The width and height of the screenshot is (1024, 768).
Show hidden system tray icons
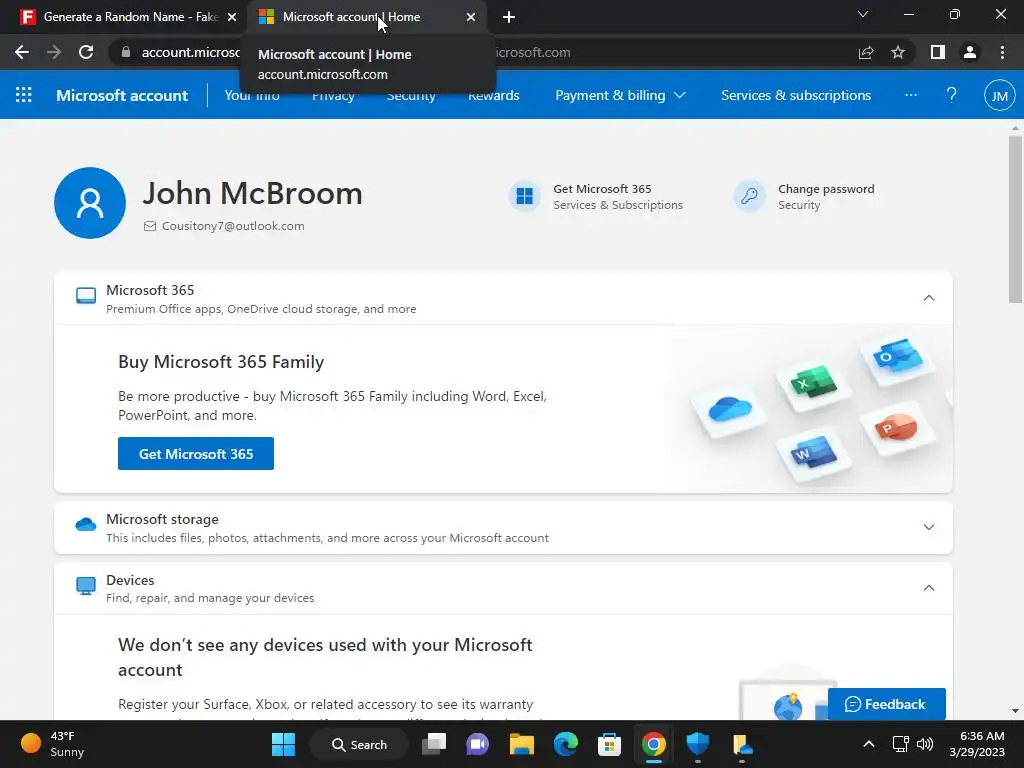(x=869, y=744)
